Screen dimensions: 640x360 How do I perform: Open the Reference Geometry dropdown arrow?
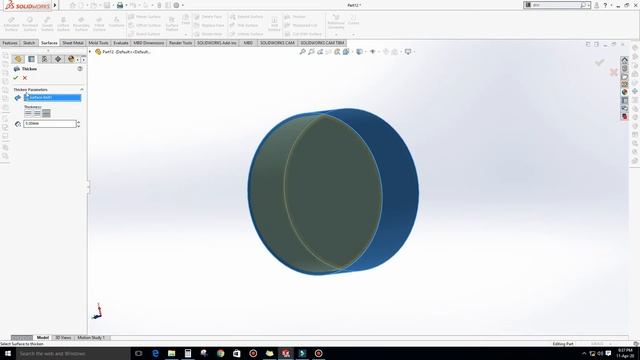[x=336, y=35]
